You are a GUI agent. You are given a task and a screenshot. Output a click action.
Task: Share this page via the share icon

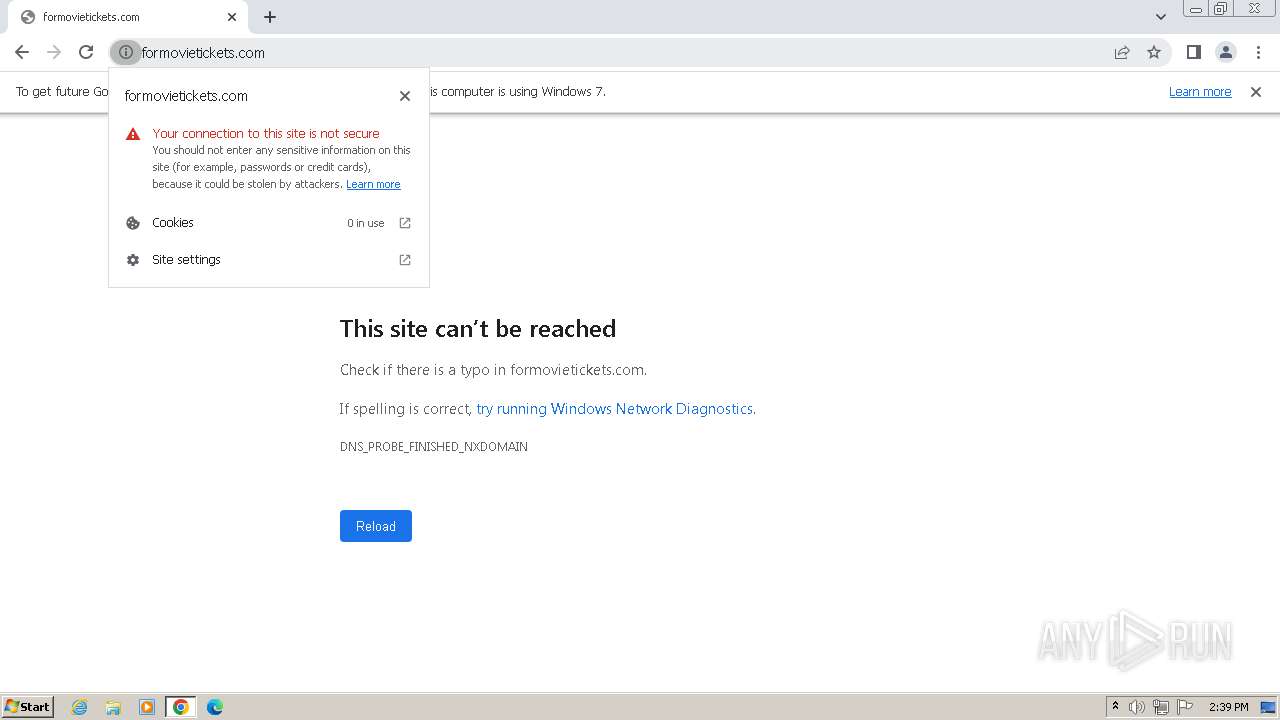tap(1122, 52)
